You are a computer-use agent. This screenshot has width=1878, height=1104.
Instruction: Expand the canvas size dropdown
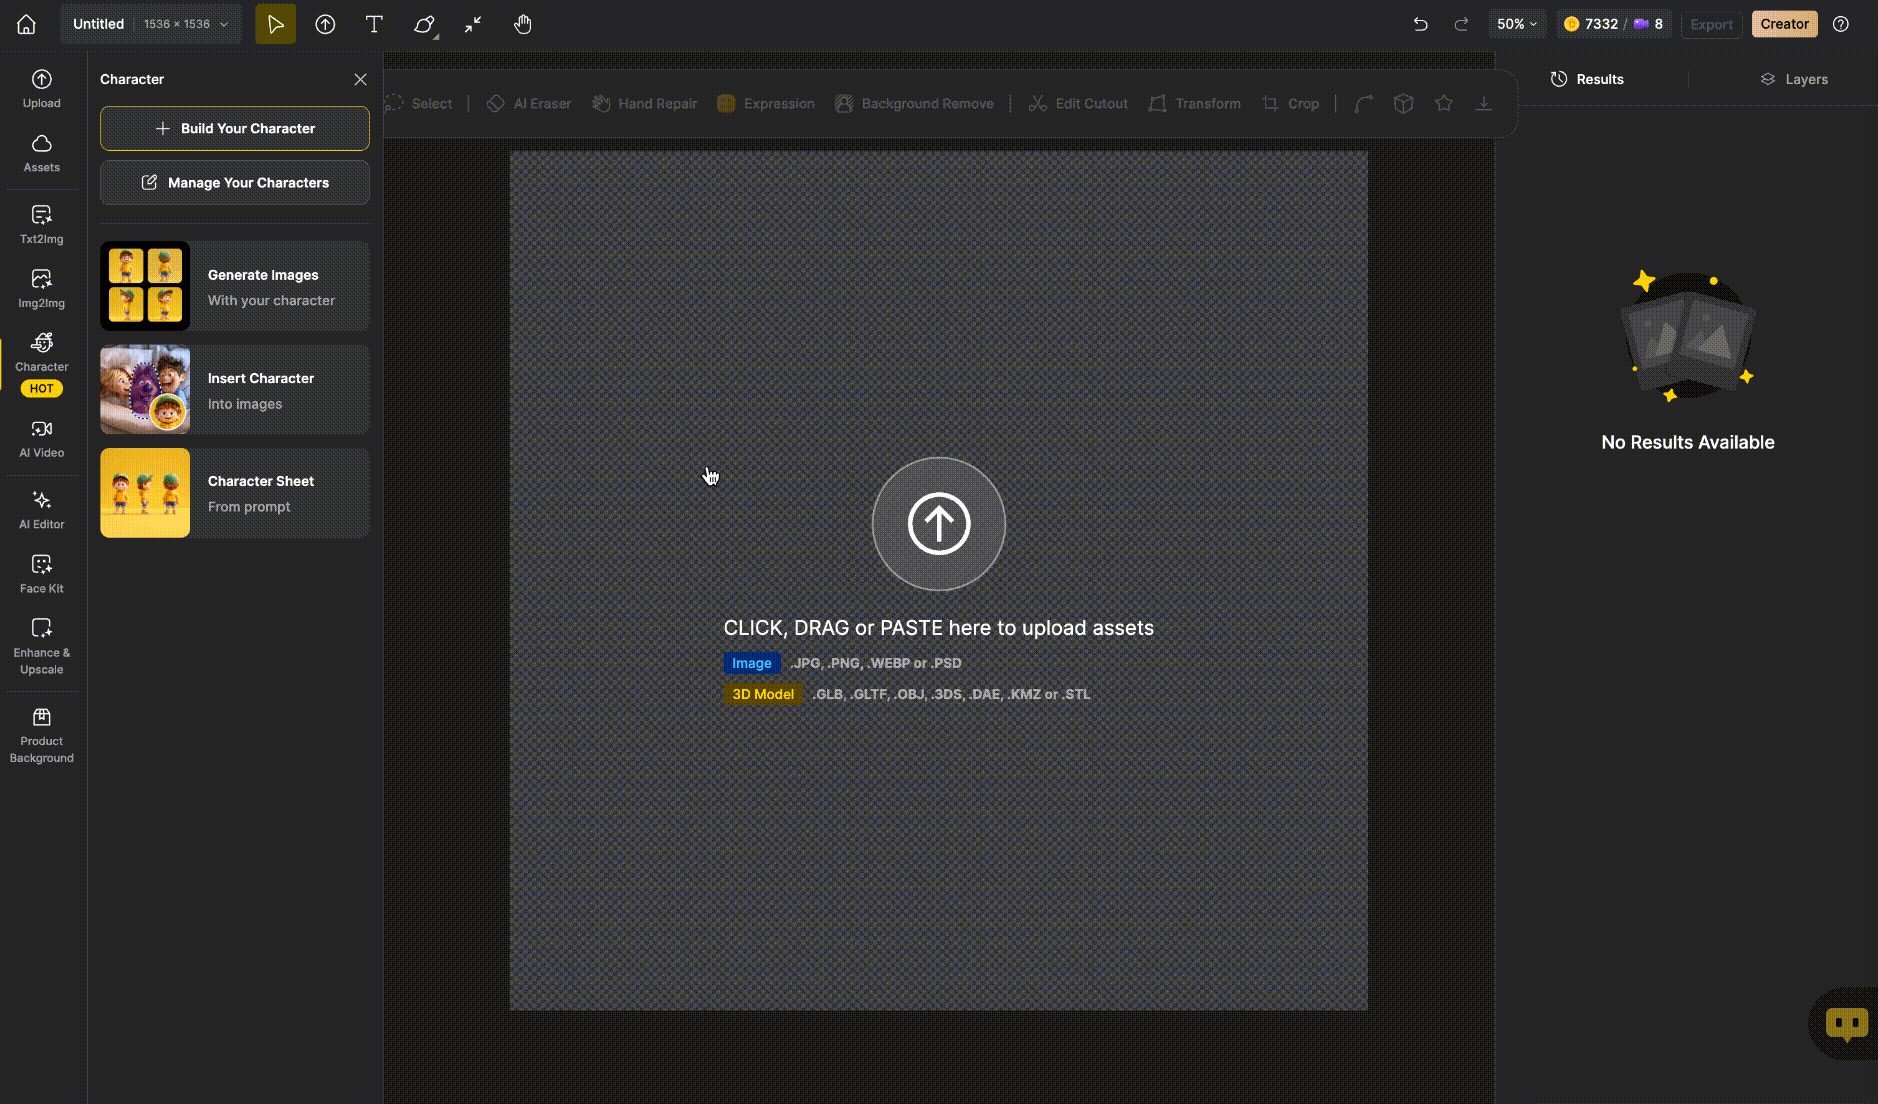point(224,24)
